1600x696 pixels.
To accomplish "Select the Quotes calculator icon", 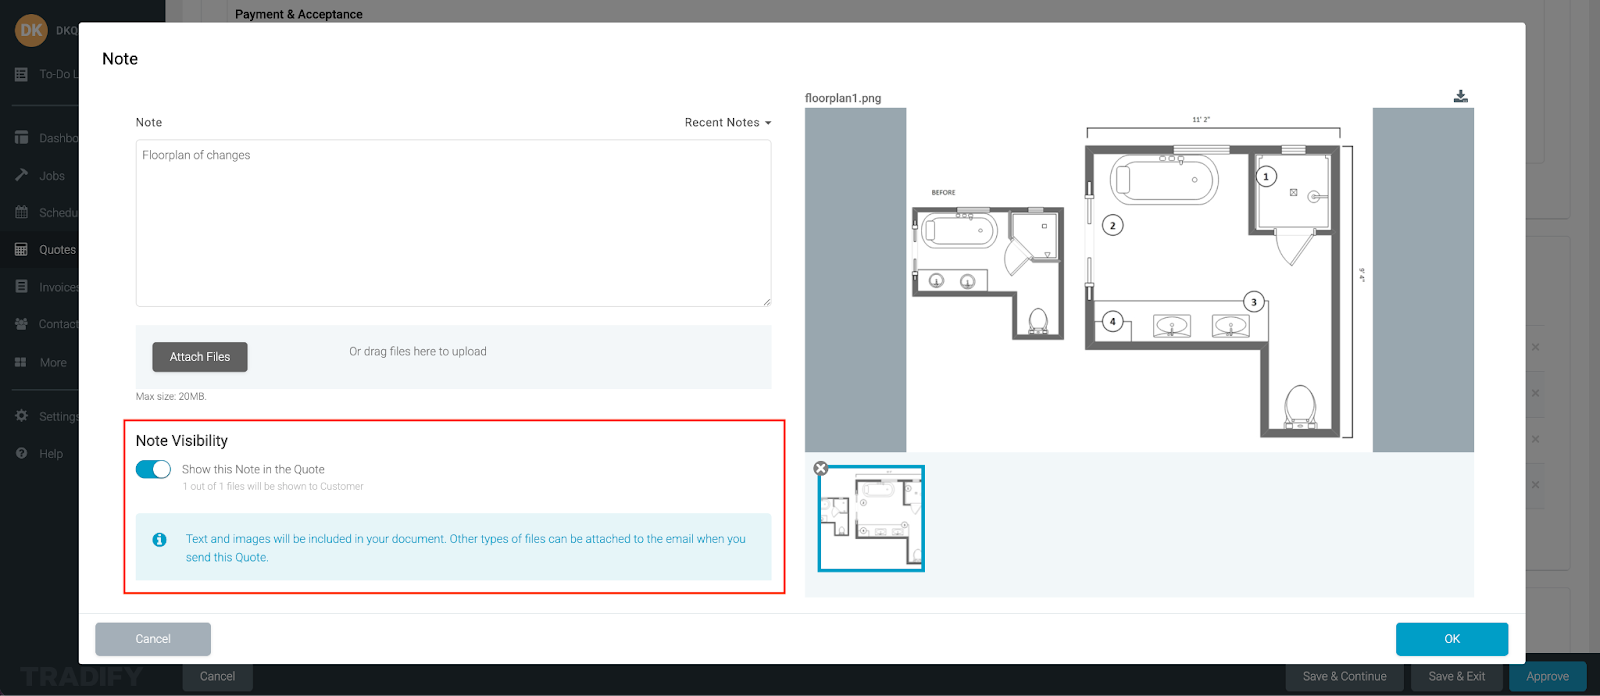I will [x=21, y=249].
